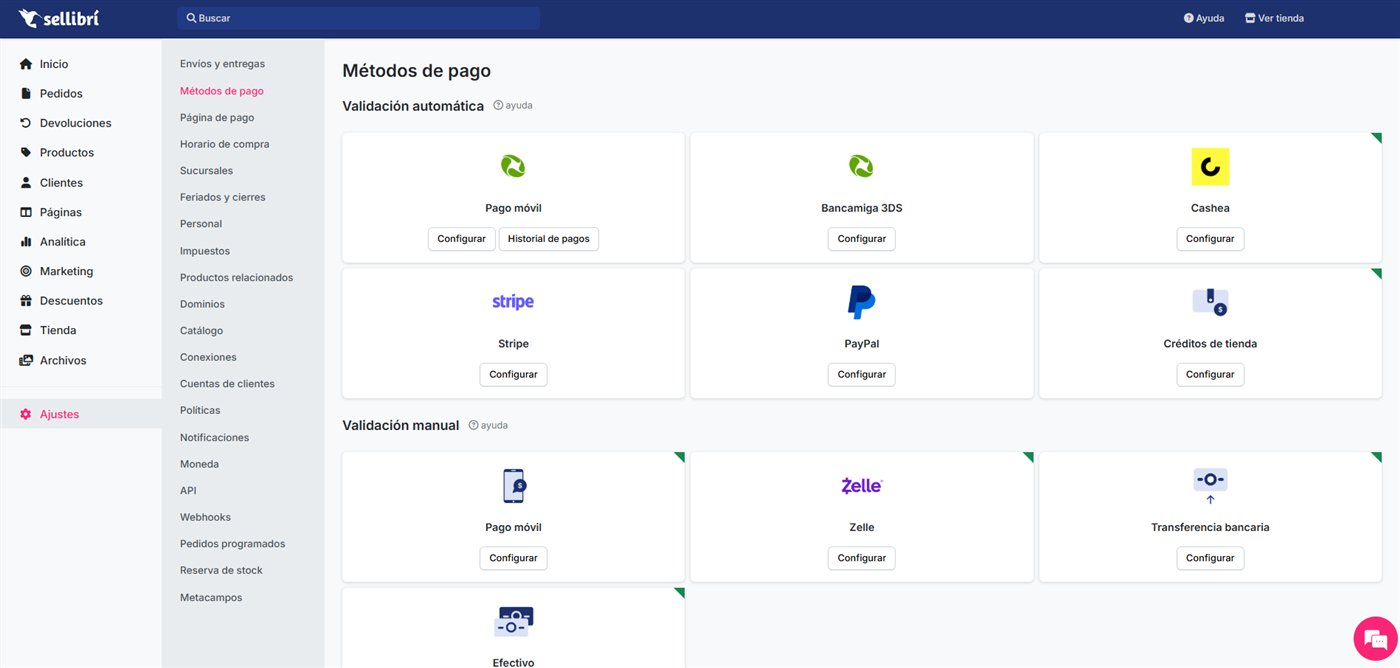Click the manual Pago móvil phone icon

pos(513,486)
